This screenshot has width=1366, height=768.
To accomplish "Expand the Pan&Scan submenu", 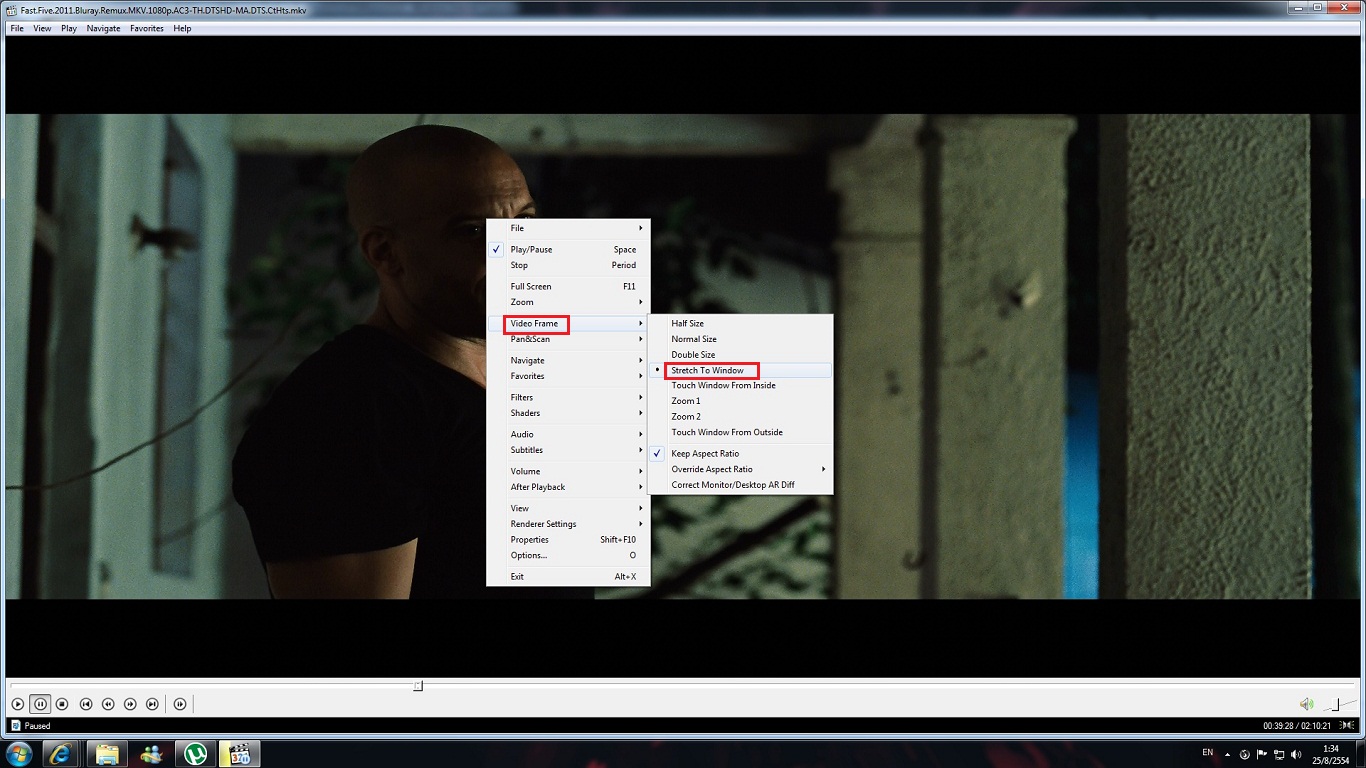I will pos(568,339).
